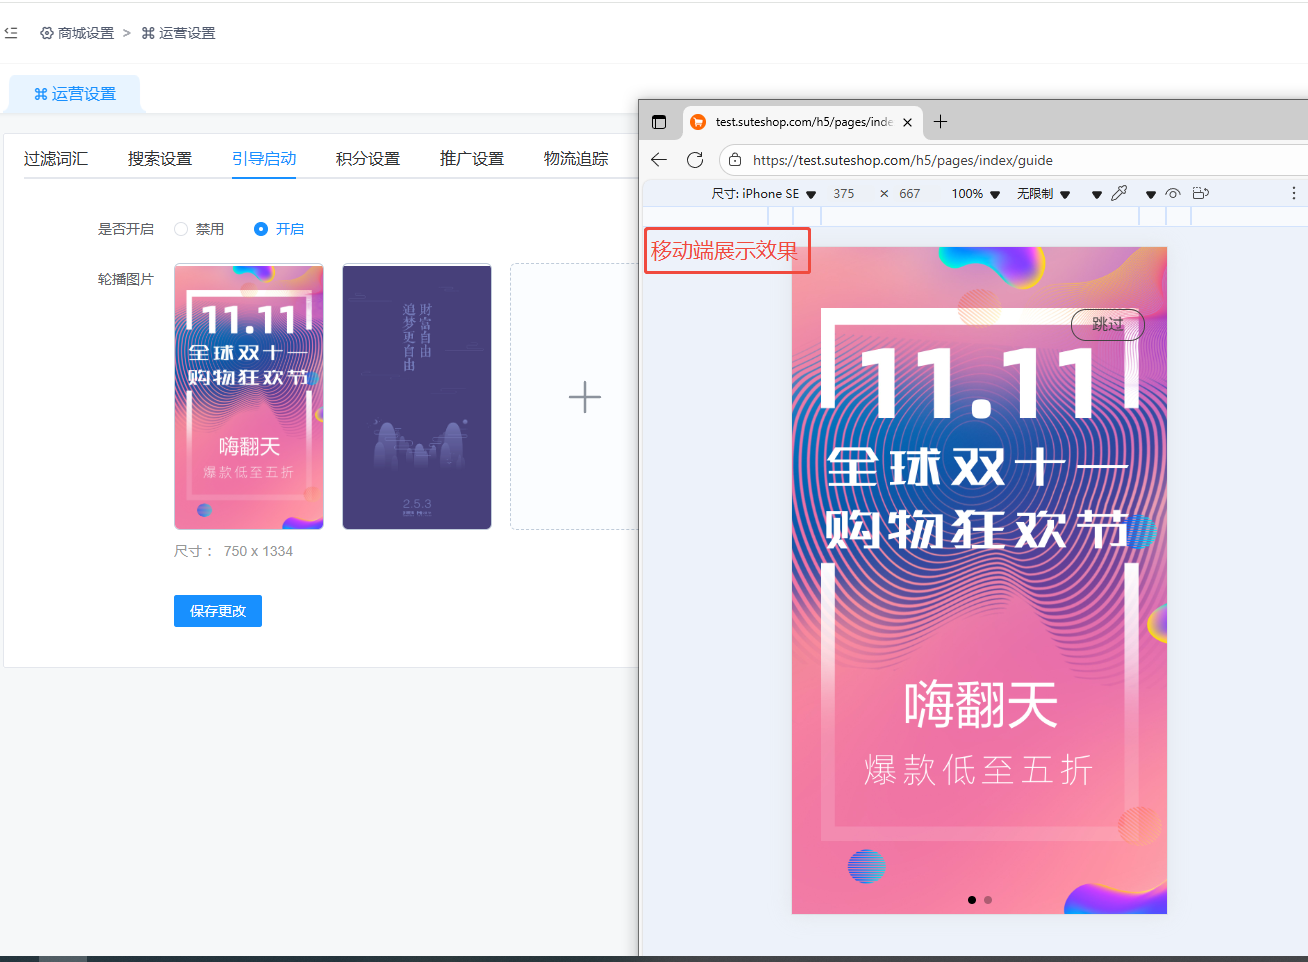Reload the page with refresh icon
Screen dimensions: 1308x962
(x=695, y=160)
